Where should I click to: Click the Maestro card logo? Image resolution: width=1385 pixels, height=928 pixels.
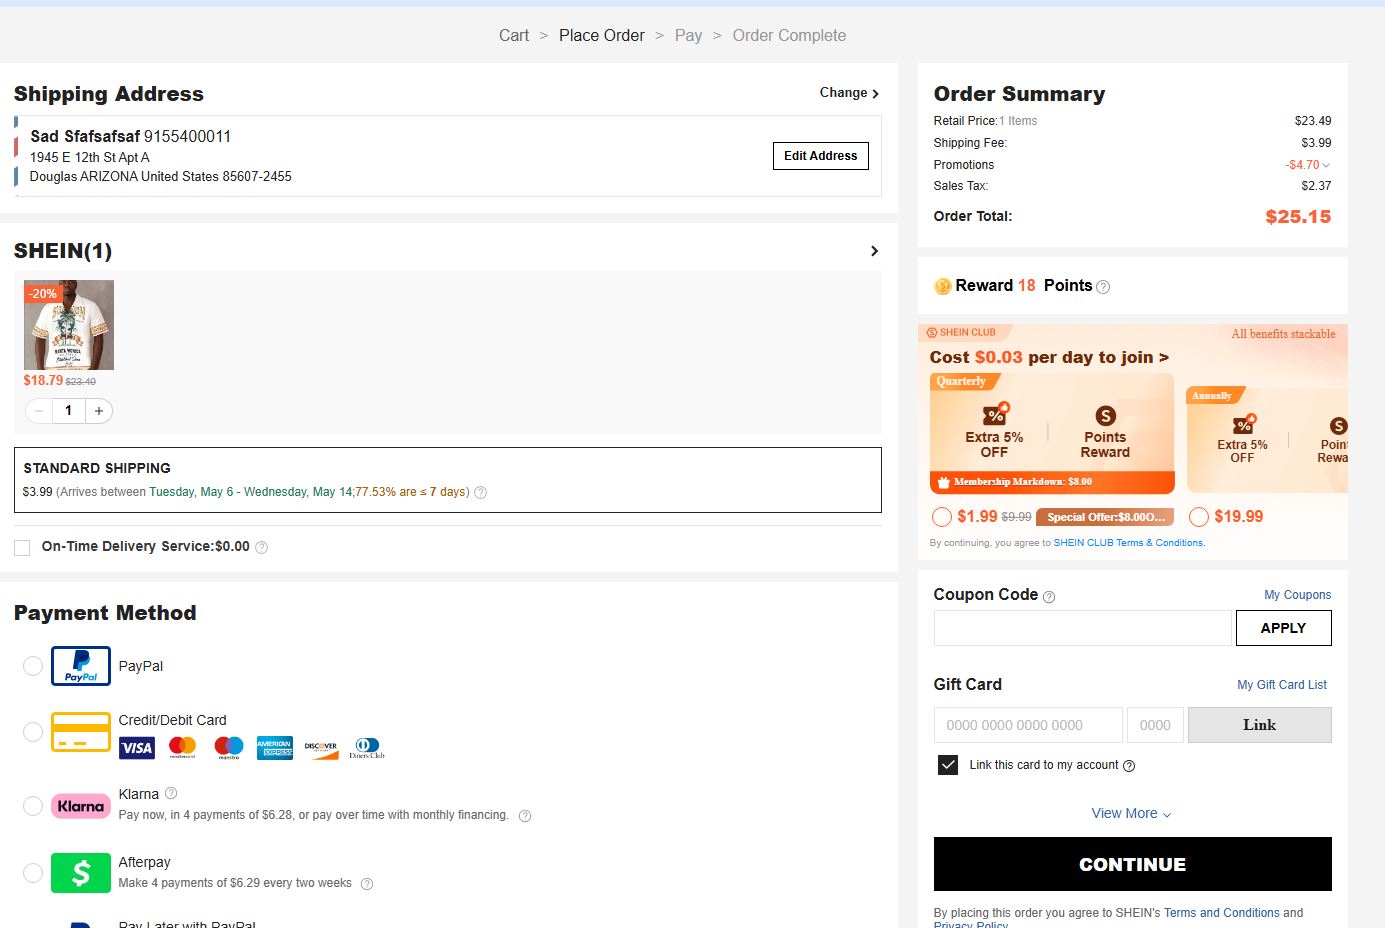229,747
